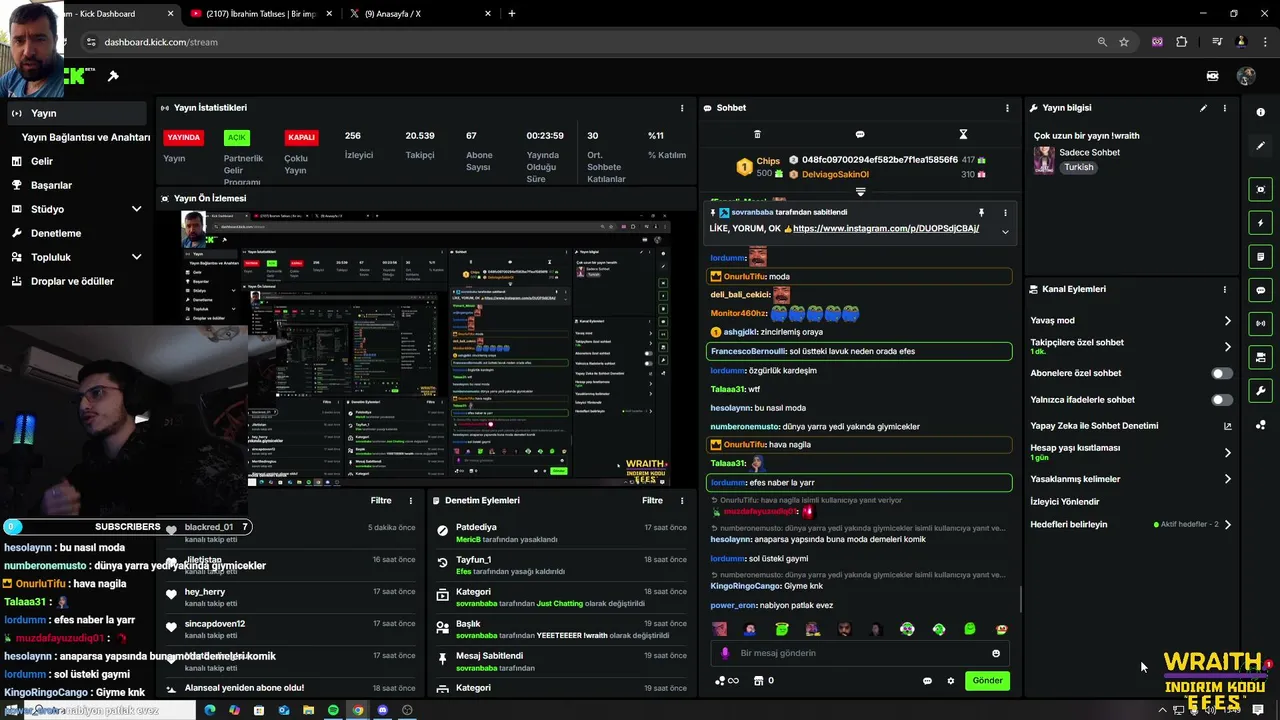Open the pinned Instagram link
The image size is (1280, 720).
coord(885,229)
